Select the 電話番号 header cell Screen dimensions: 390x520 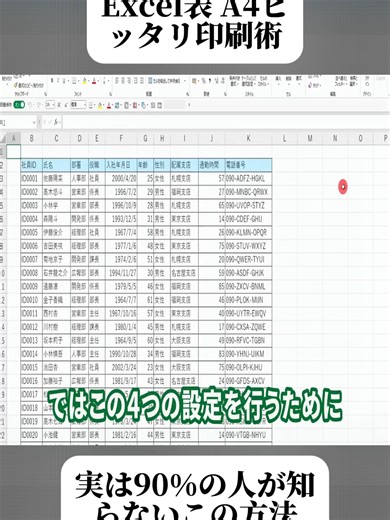pyautogui.click(x=248, y=165)
